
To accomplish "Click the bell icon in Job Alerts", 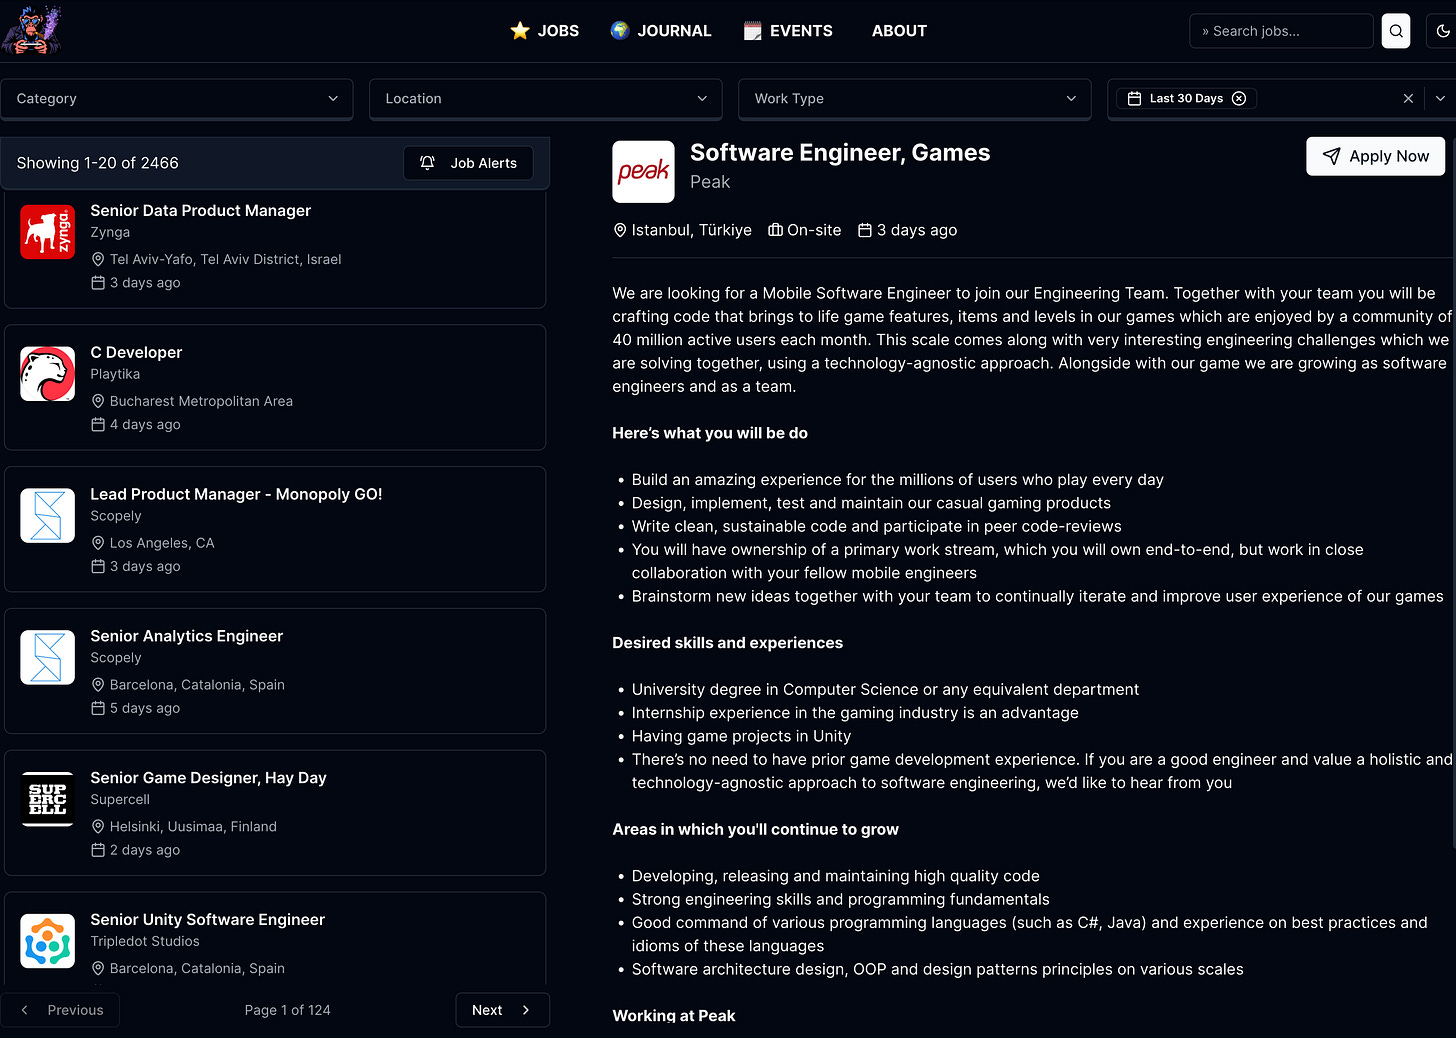I will click(427, 163).
